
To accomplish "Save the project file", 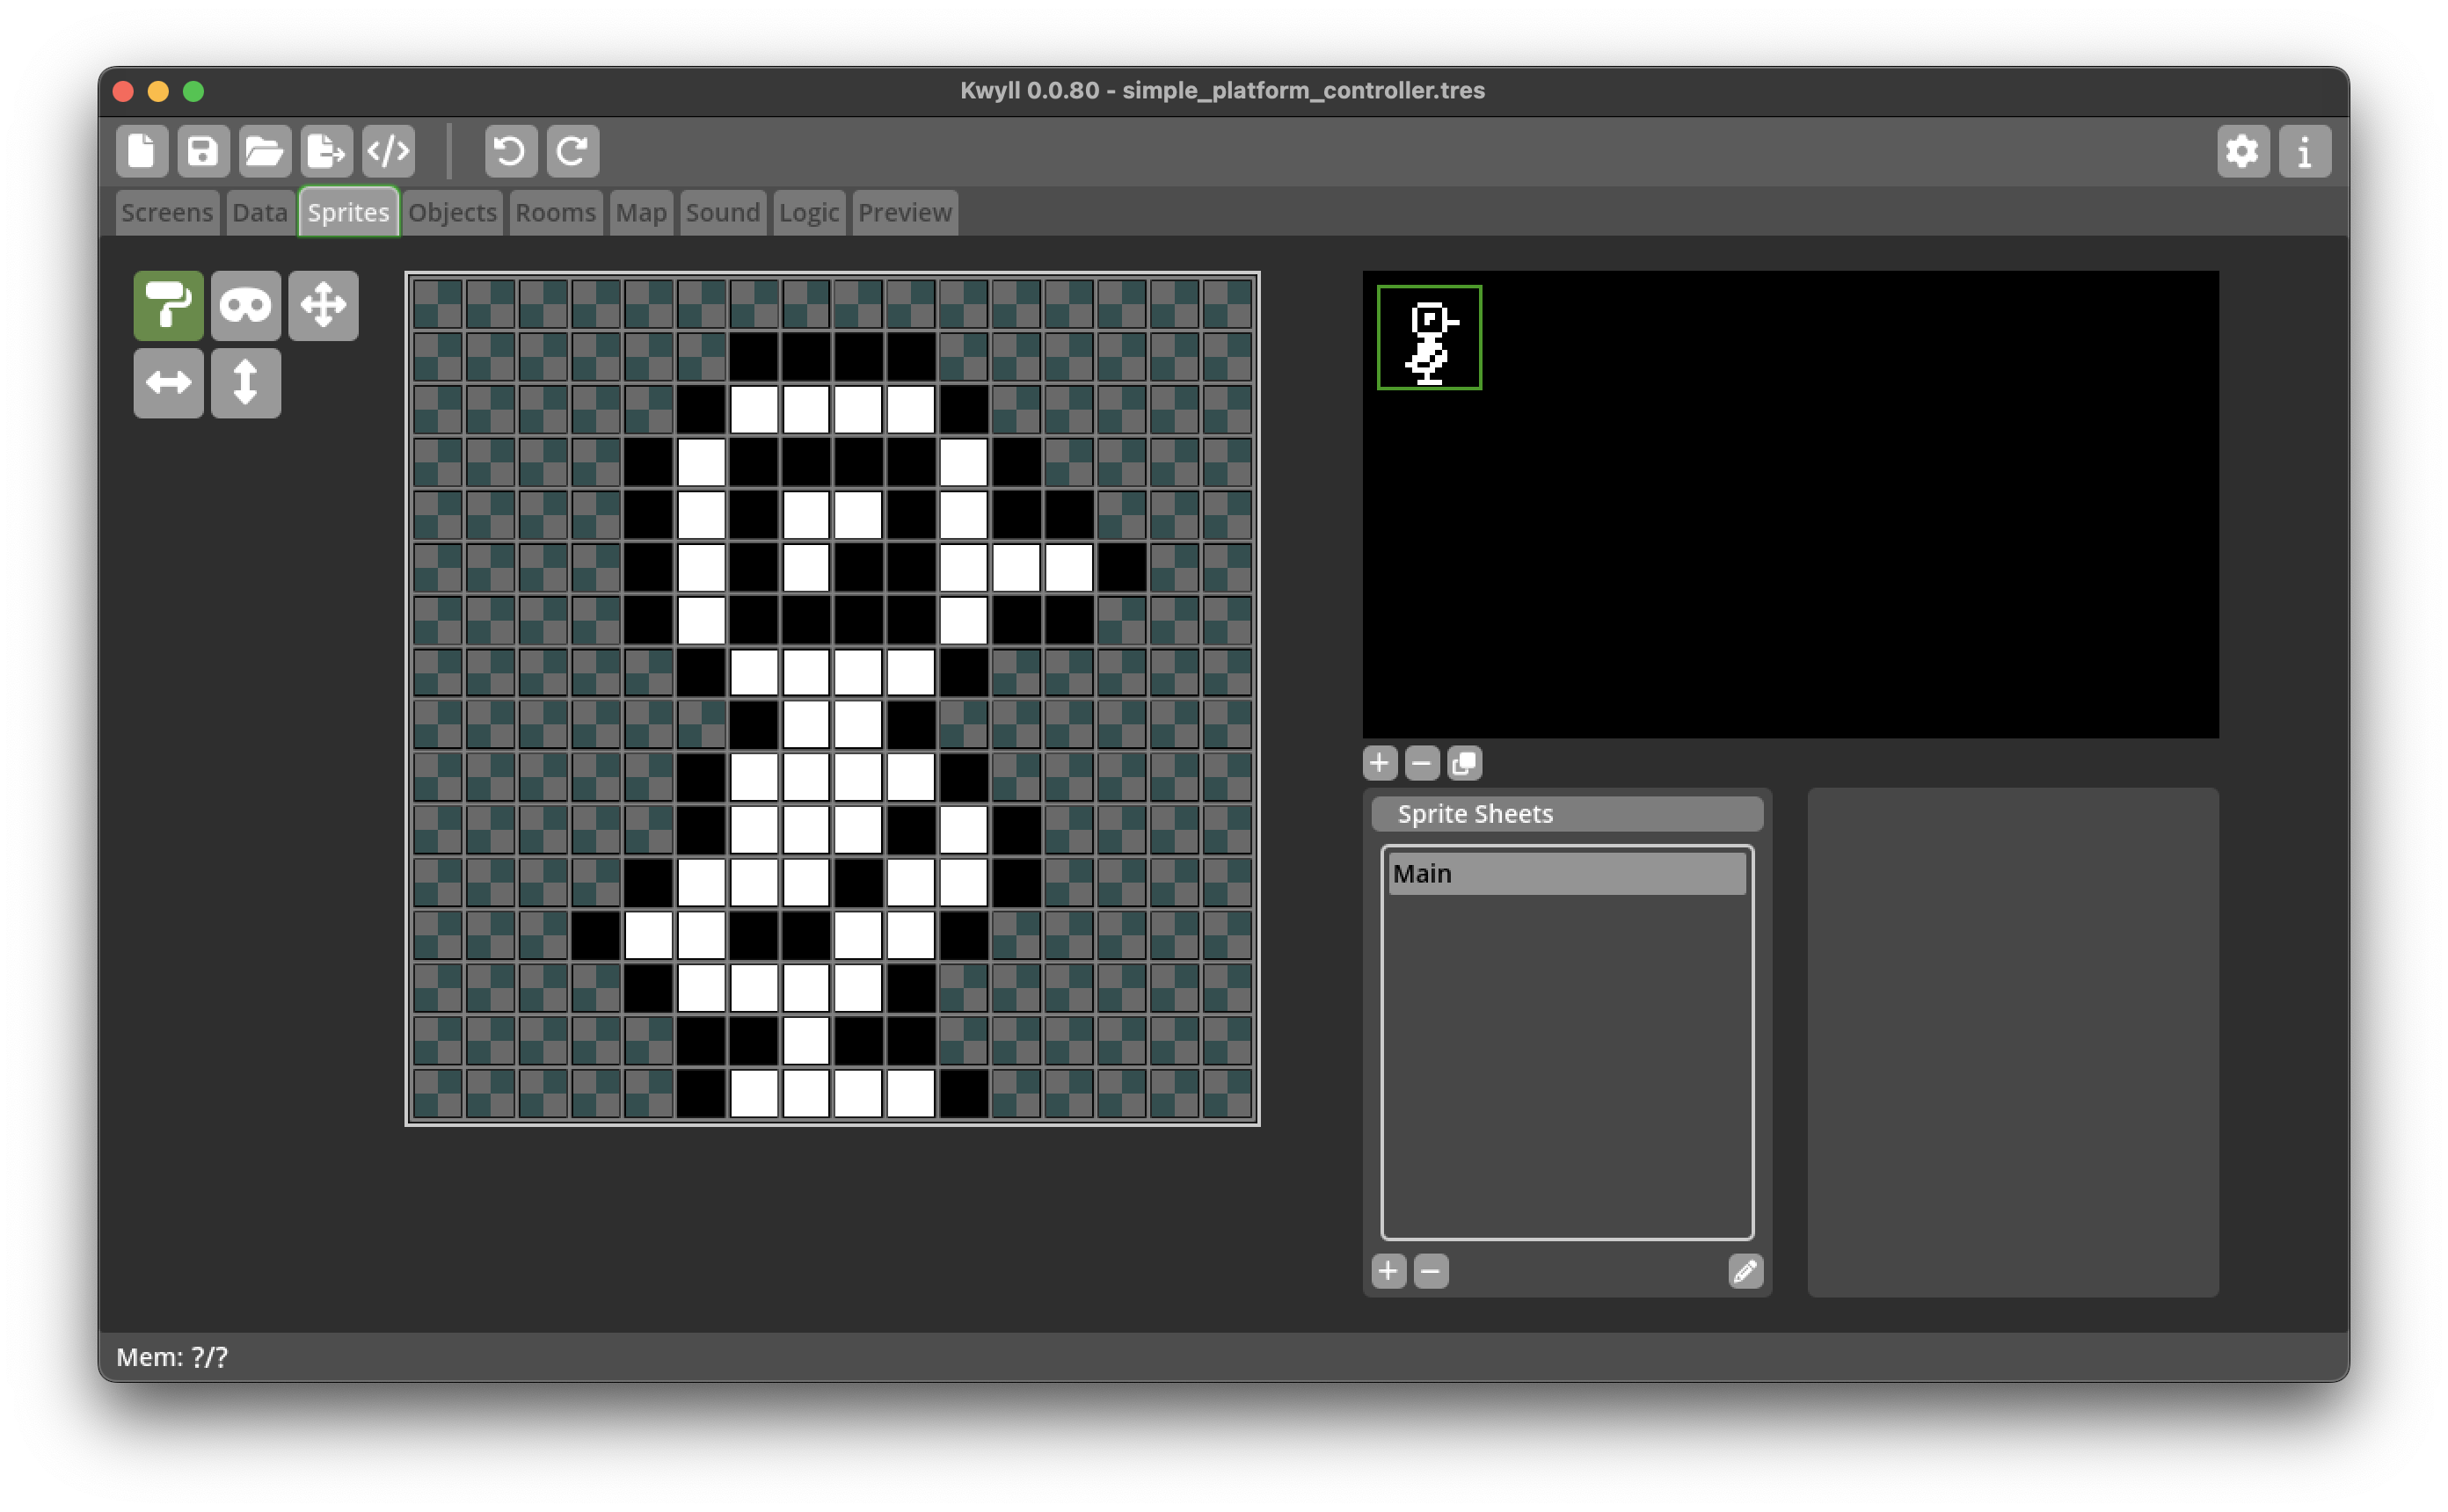I will (203, 151).
